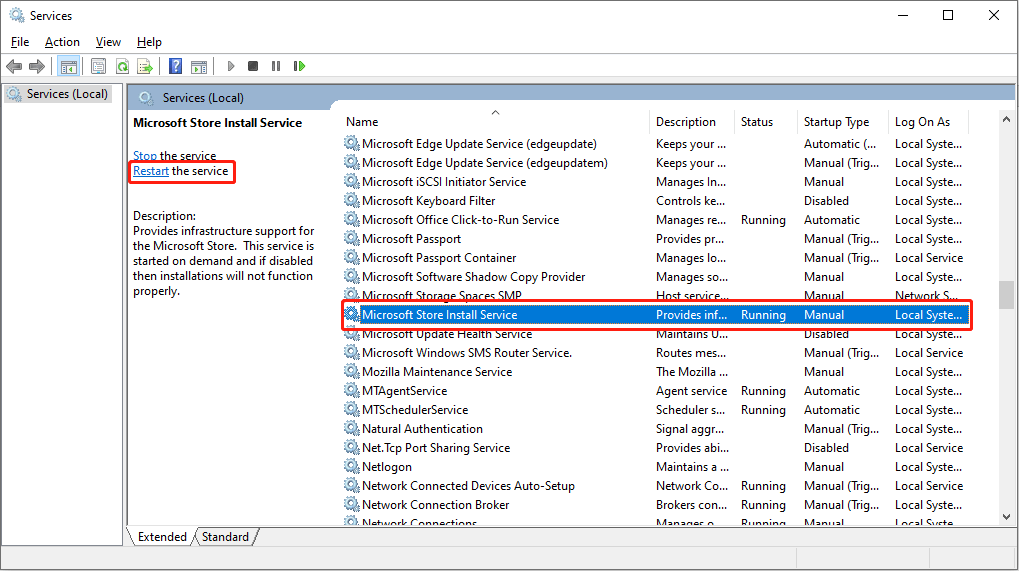This screenshot has height=571, width=1019.
Task: Select the Natural Authentication service
Action: coord(656,429)
